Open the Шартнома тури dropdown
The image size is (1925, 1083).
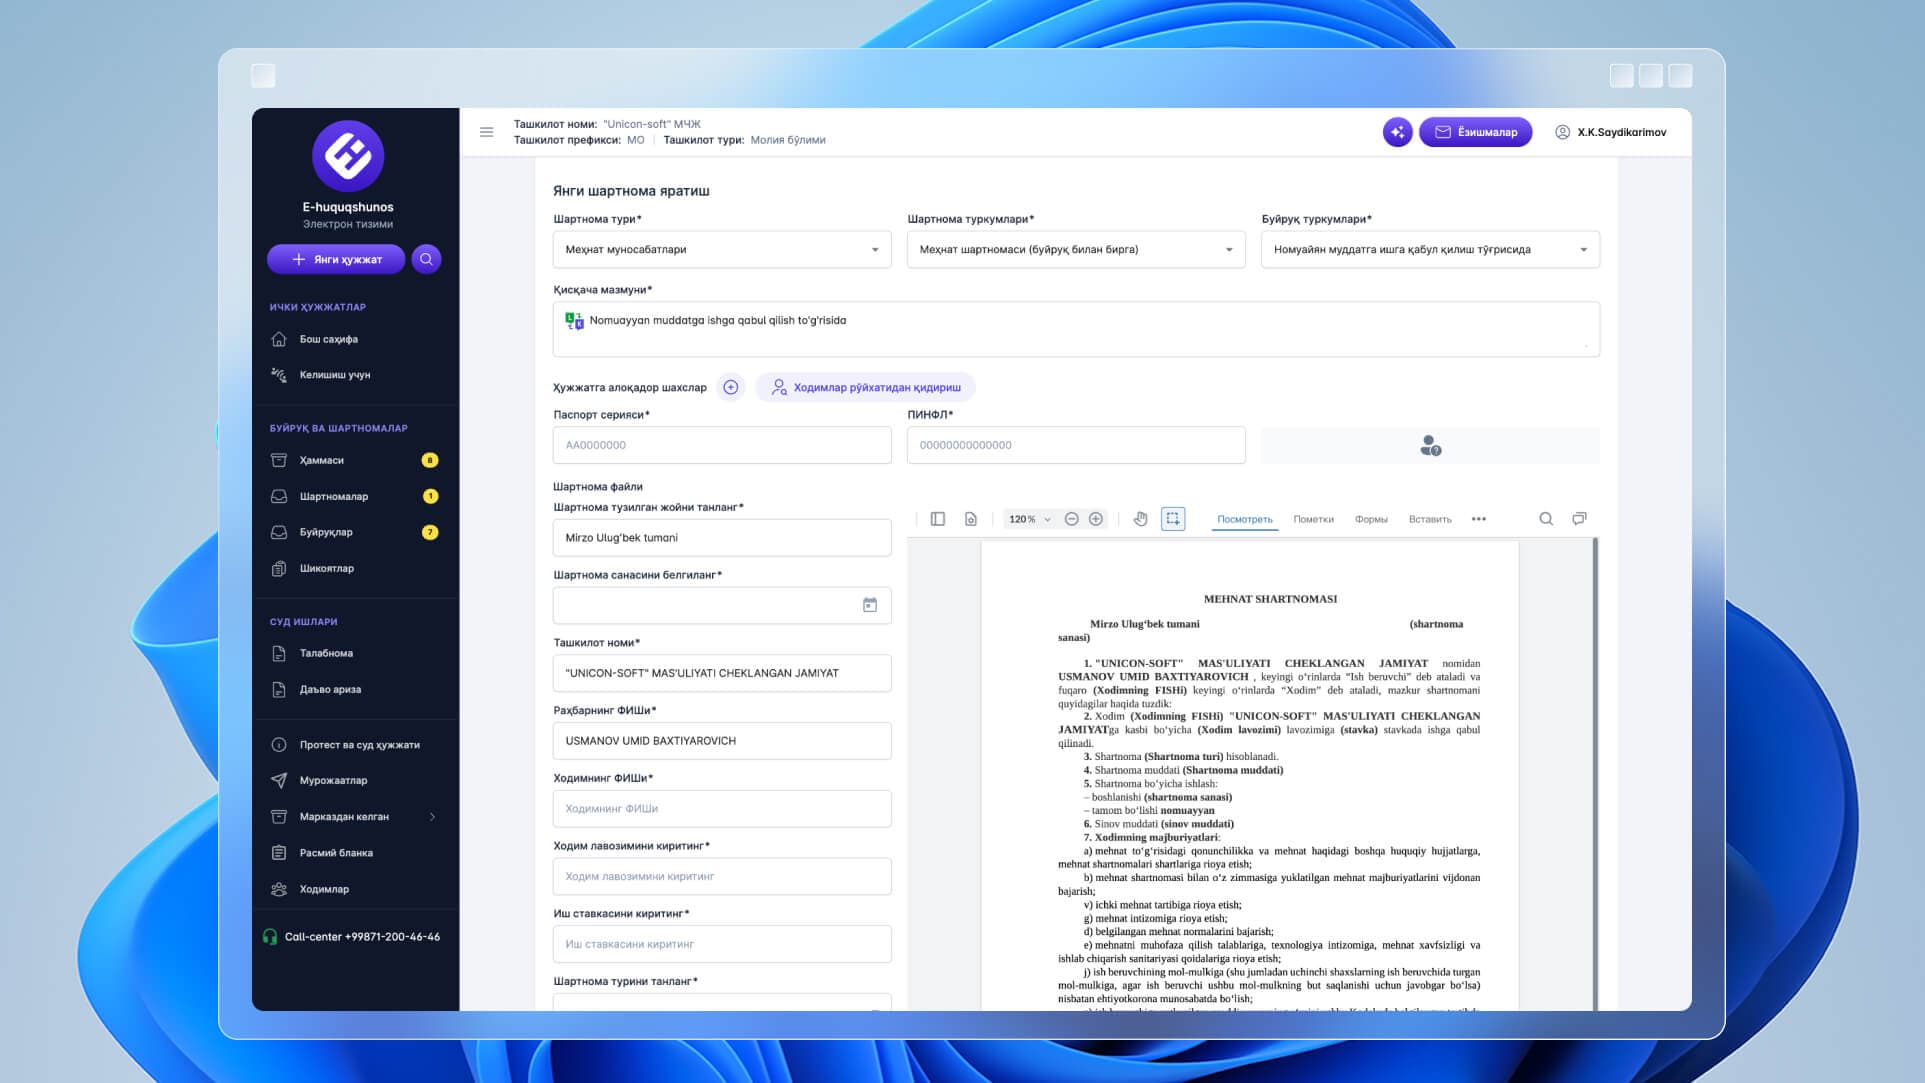tap(721, 250)
